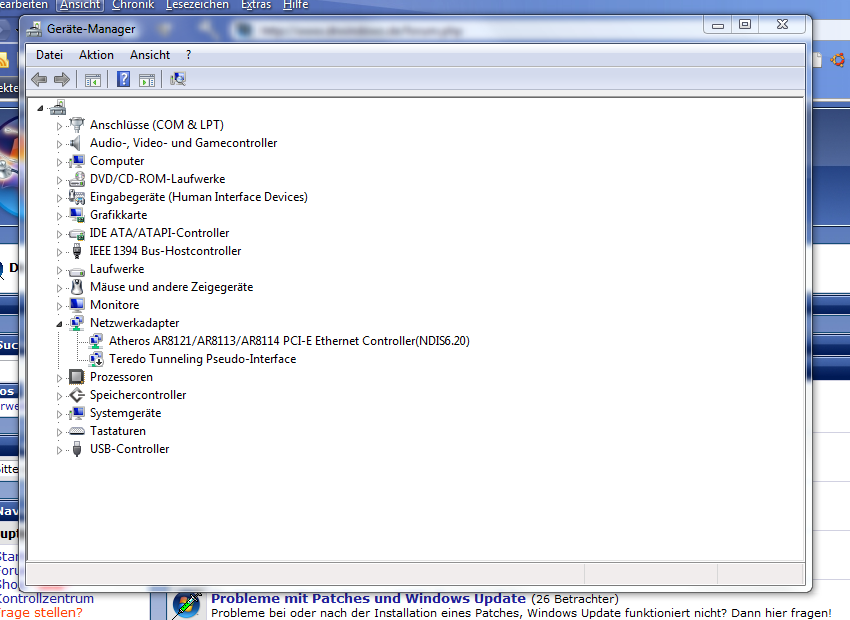Image resolution: width=850 pixels, height=620 pixels.
Task: Collapse the Netzwerkadapter node
Action: coord(60,324)
